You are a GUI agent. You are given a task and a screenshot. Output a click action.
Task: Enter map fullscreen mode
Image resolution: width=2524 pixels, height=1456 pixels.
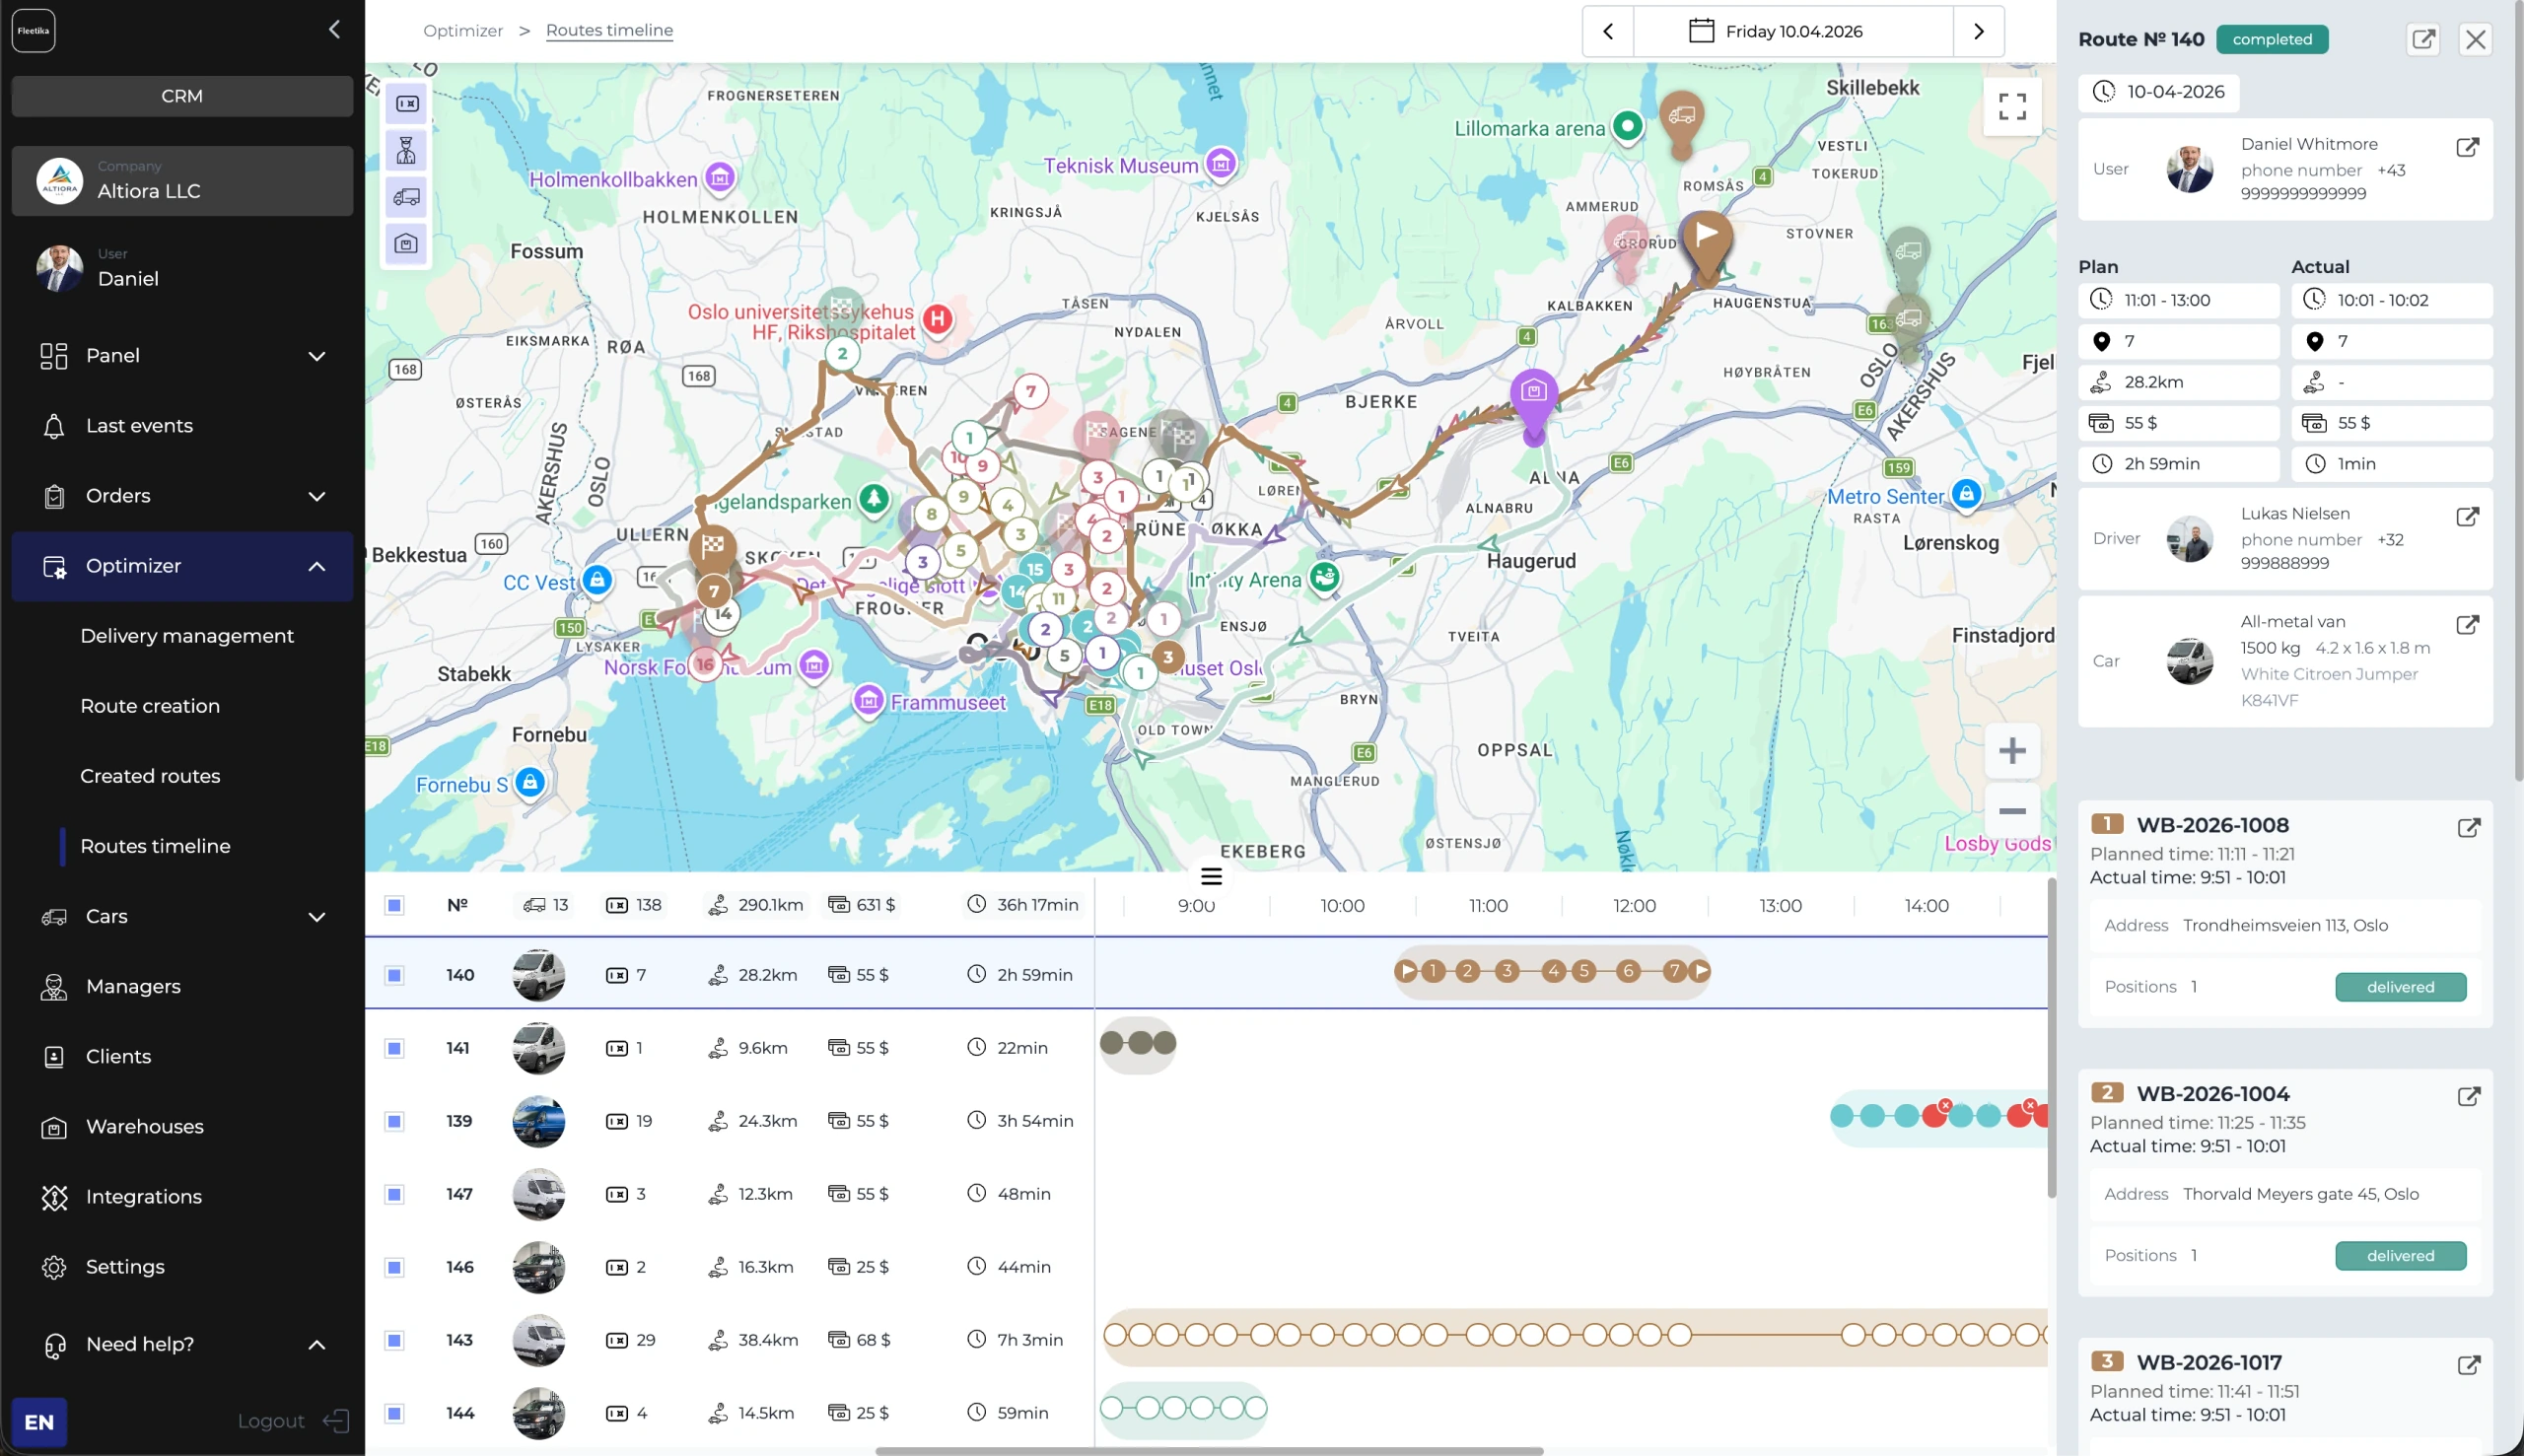[x=2012, y=106]
